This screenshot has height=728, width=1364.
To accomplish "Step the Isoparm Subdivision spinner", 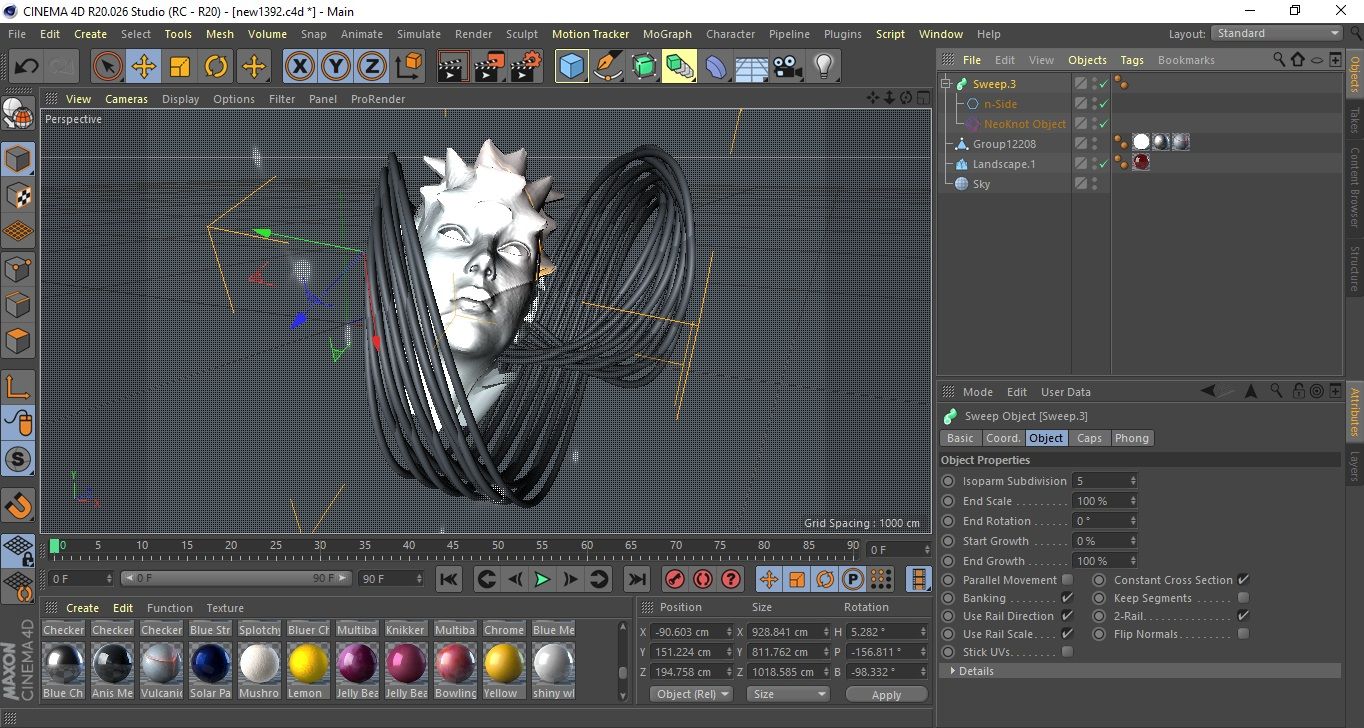I will (x=1133, y=481).
